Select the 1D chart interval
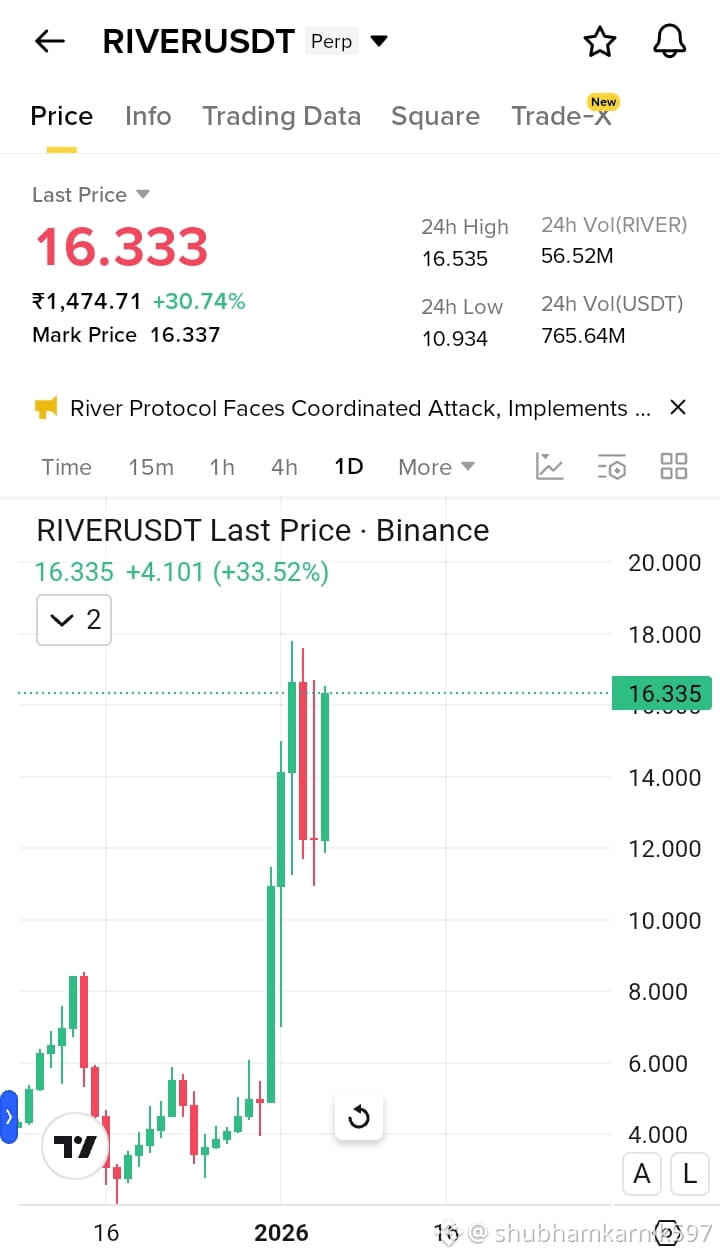Viewport: 720px width, 1258px height. tap(348, 467)
